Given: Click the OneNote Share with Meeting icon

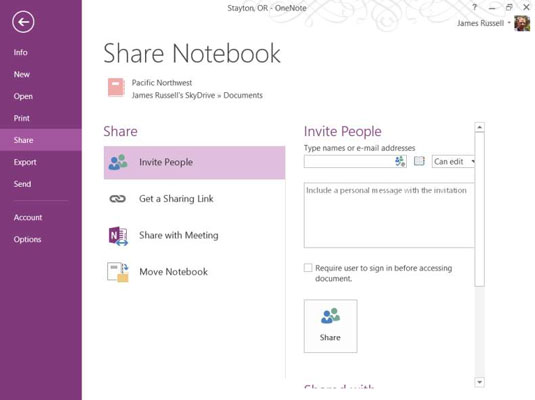Looking at the screenshot, I should [118, 236].
